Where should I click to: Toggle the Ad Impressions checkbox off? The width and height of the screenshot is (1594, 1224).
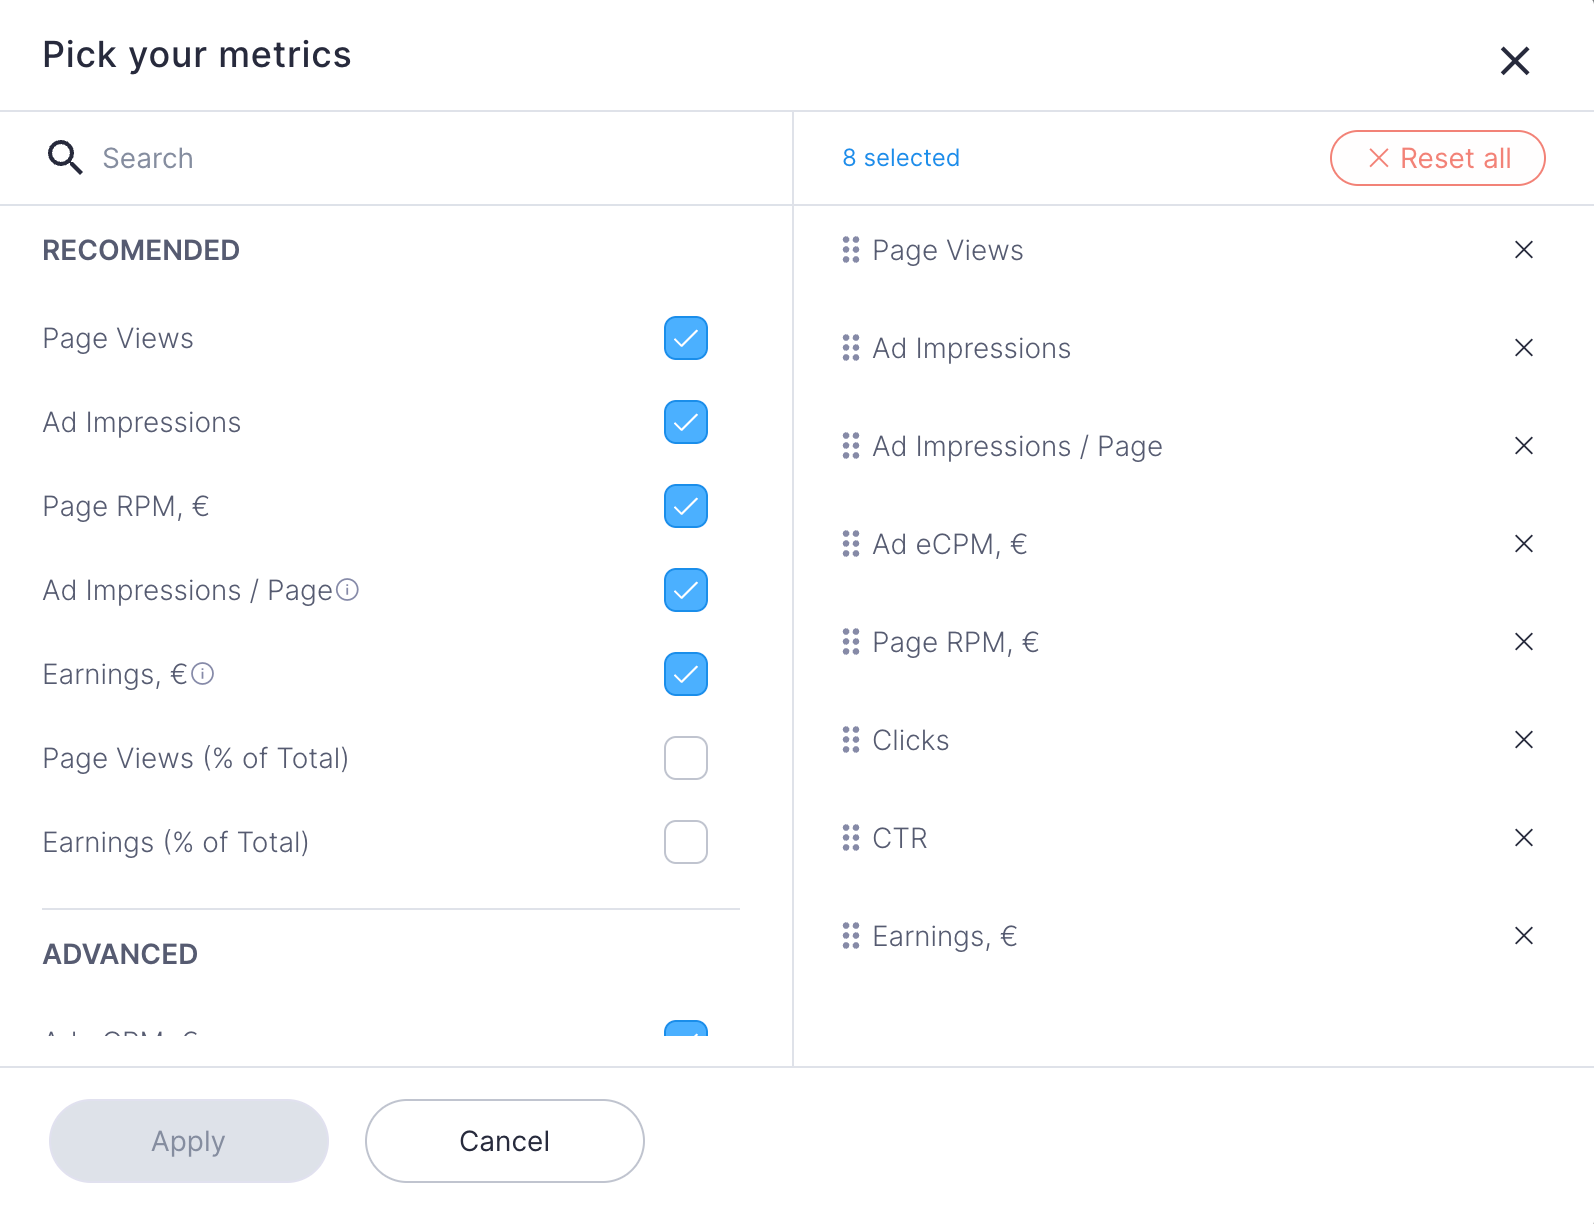[686, 422]
